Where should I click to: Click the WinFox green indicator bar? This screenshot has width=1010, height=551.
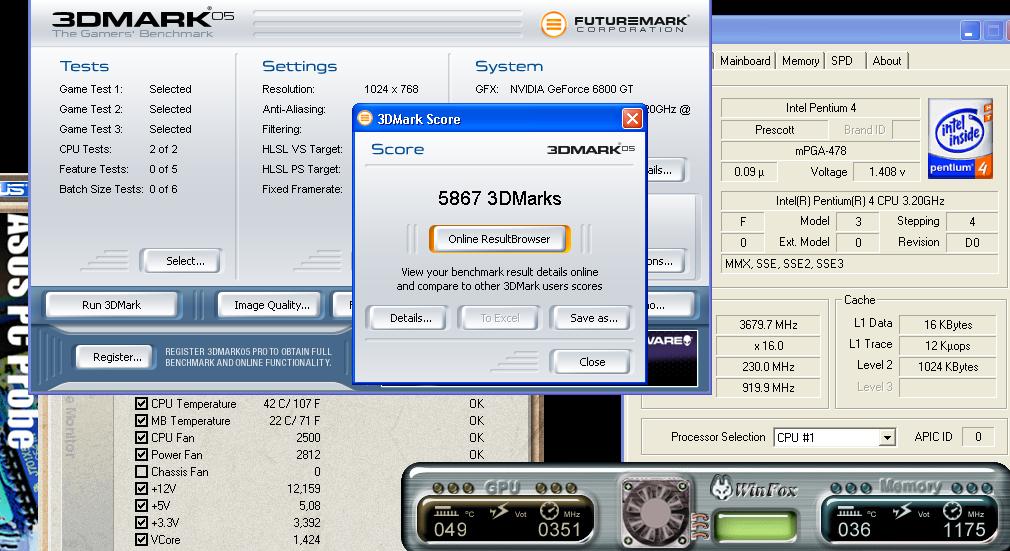point(757,524)
